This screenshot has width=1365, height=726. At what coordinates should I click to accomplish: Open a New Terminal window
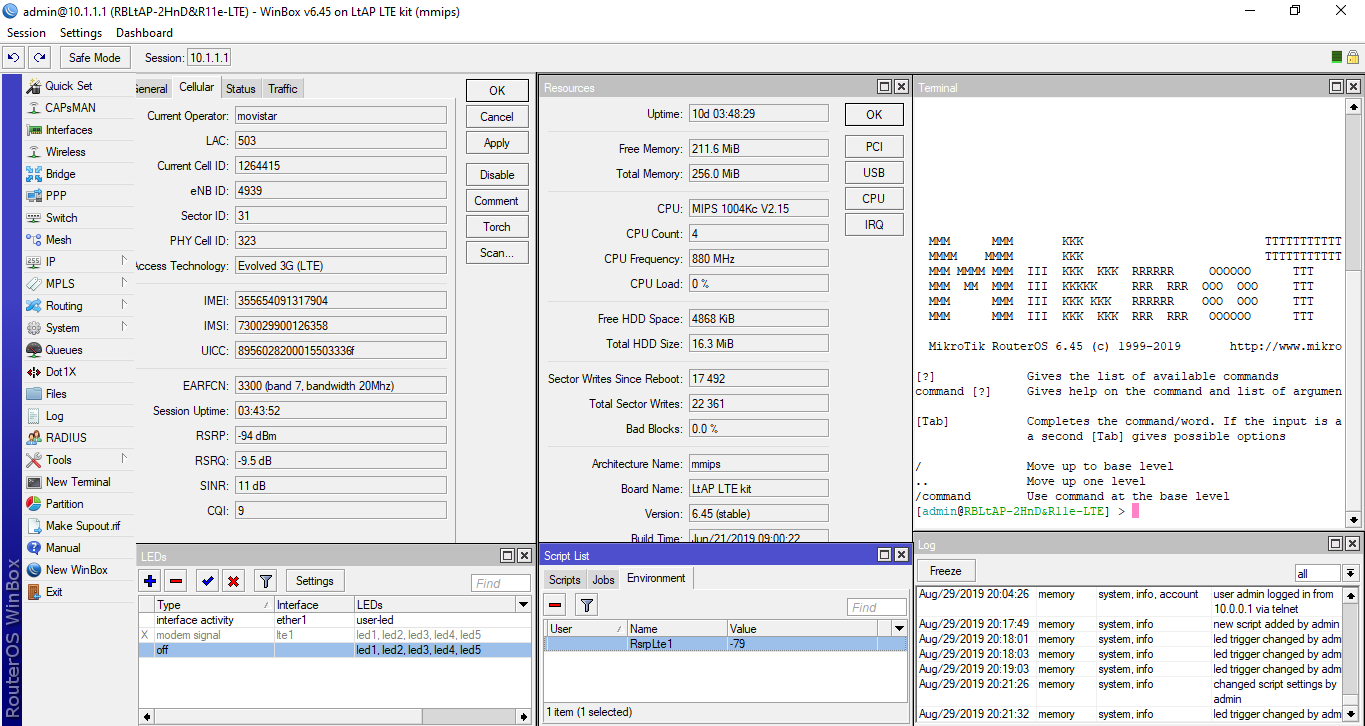tap(78, 481)
